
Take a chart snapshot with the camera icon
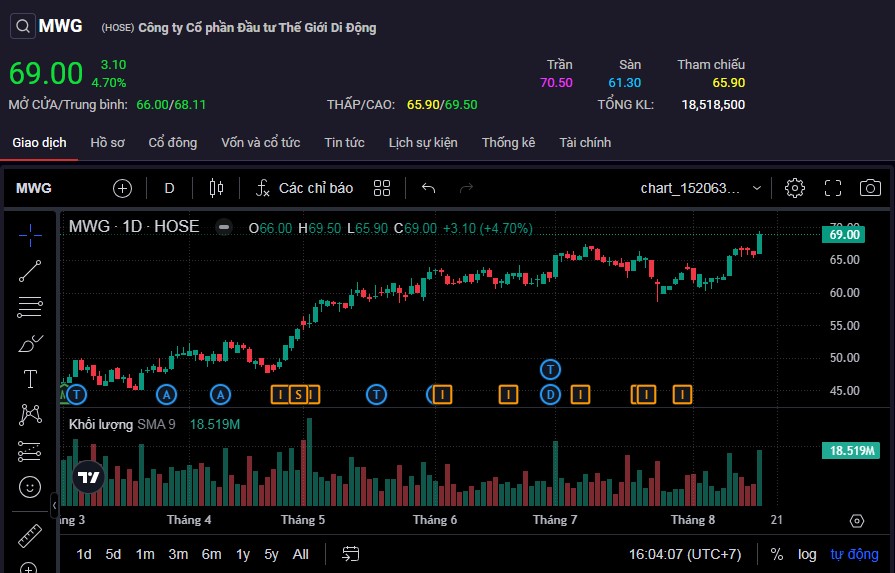(870, 188)
